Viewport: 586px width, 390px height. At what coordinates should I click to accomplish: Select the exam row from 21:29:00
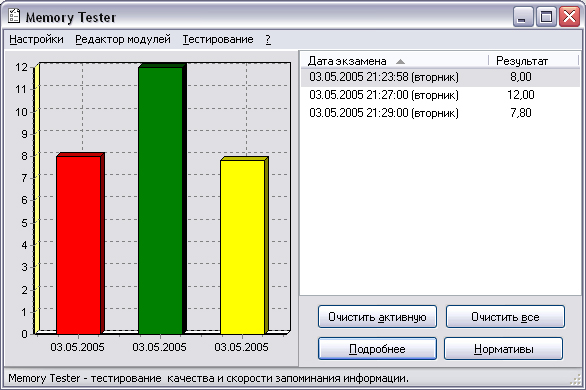(440, 113)
